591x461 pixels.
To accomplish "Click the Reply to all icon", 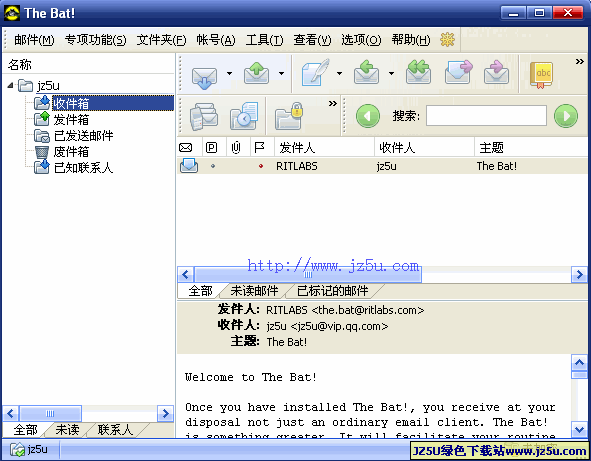I will 418,72.
